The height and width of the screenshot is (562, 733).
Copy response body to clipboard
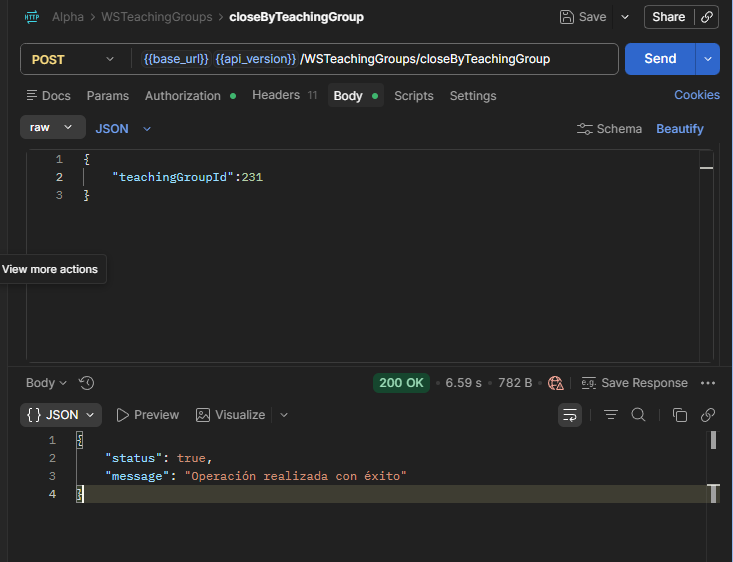tap(679, 415)
